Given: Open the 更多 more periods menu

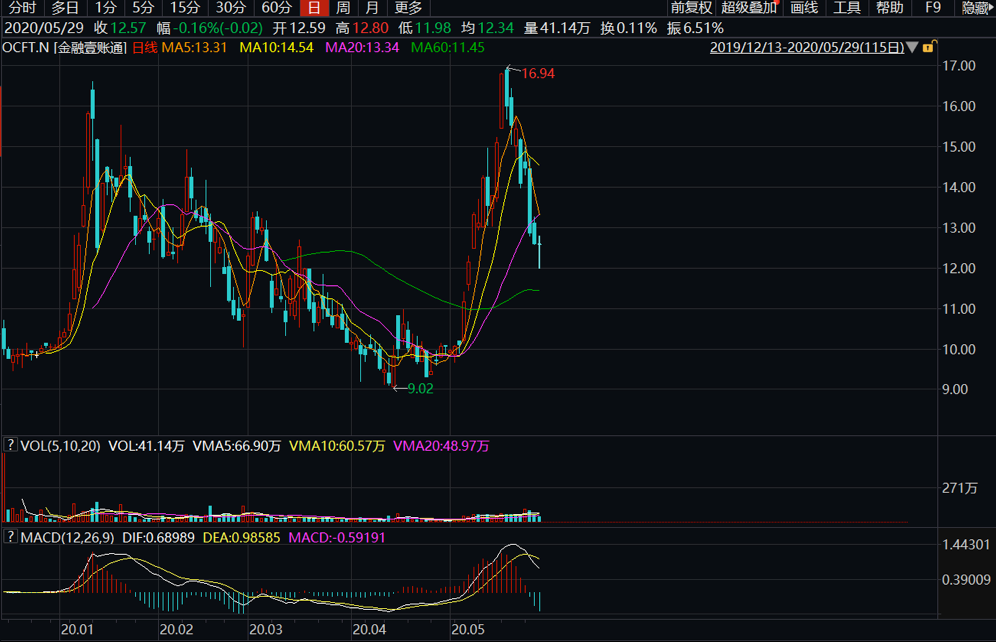Looking at the screenshot, I should [x=408, y=8].
